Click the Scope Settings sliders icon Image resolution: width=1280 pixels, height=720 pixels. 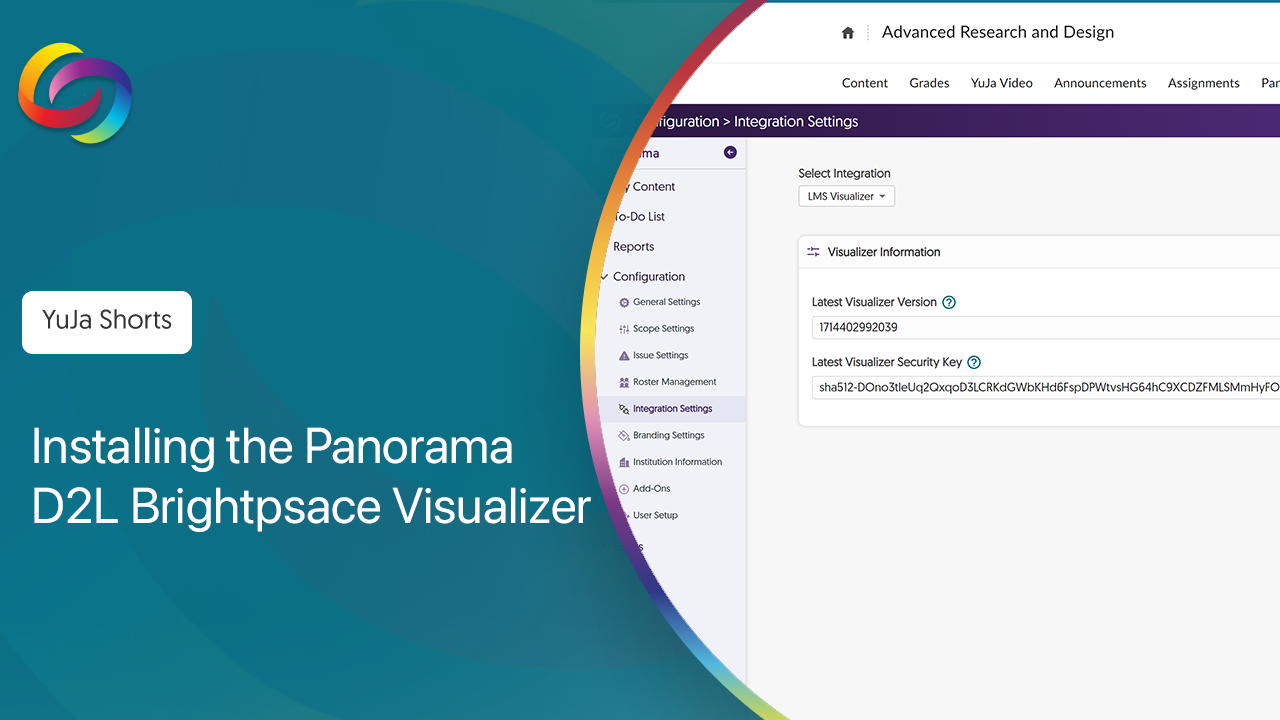pyautogui.click(x=625, y=329)
